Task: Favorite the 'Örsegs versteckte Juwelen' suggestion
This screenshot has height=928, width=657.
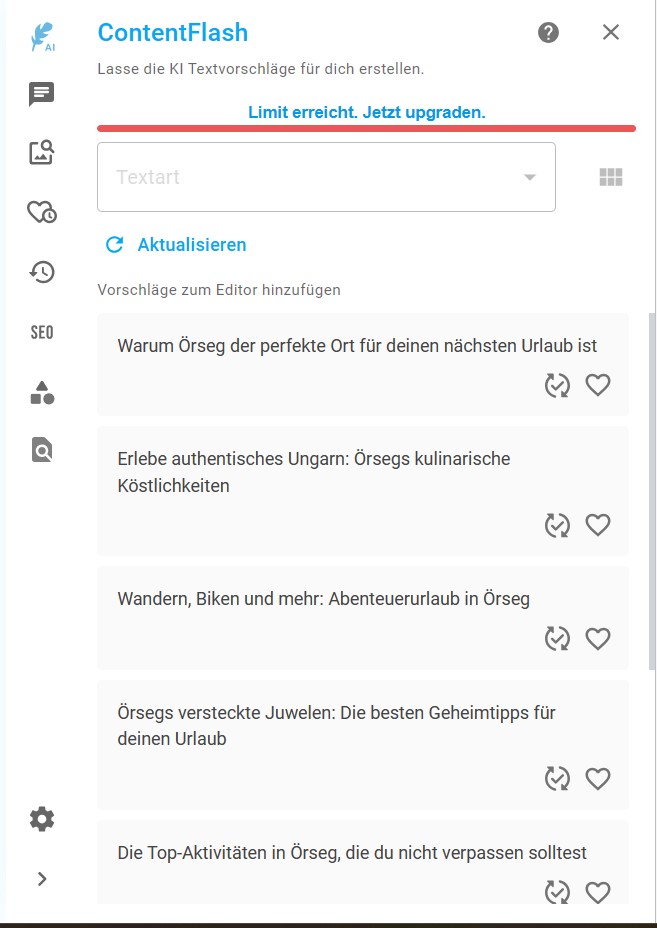Action: click(x=598, y=778)
